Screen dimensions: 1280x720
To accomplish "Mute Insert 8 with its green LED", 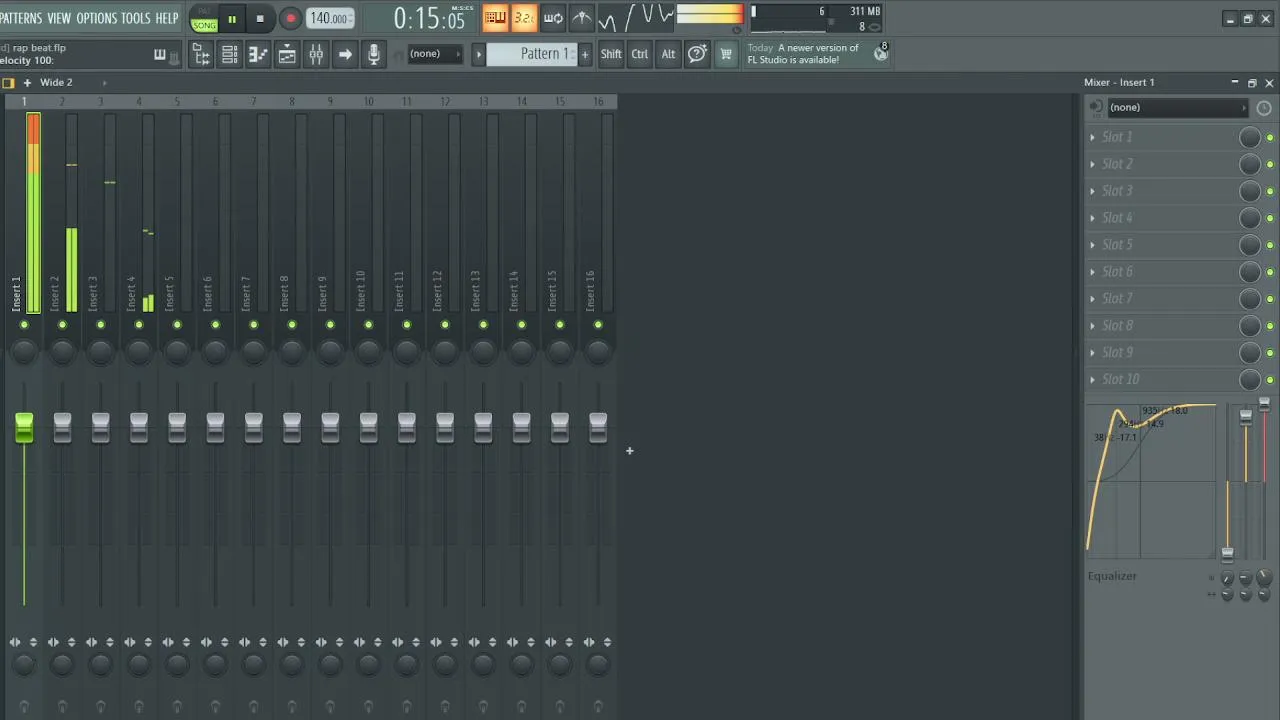I will point(292,325).
